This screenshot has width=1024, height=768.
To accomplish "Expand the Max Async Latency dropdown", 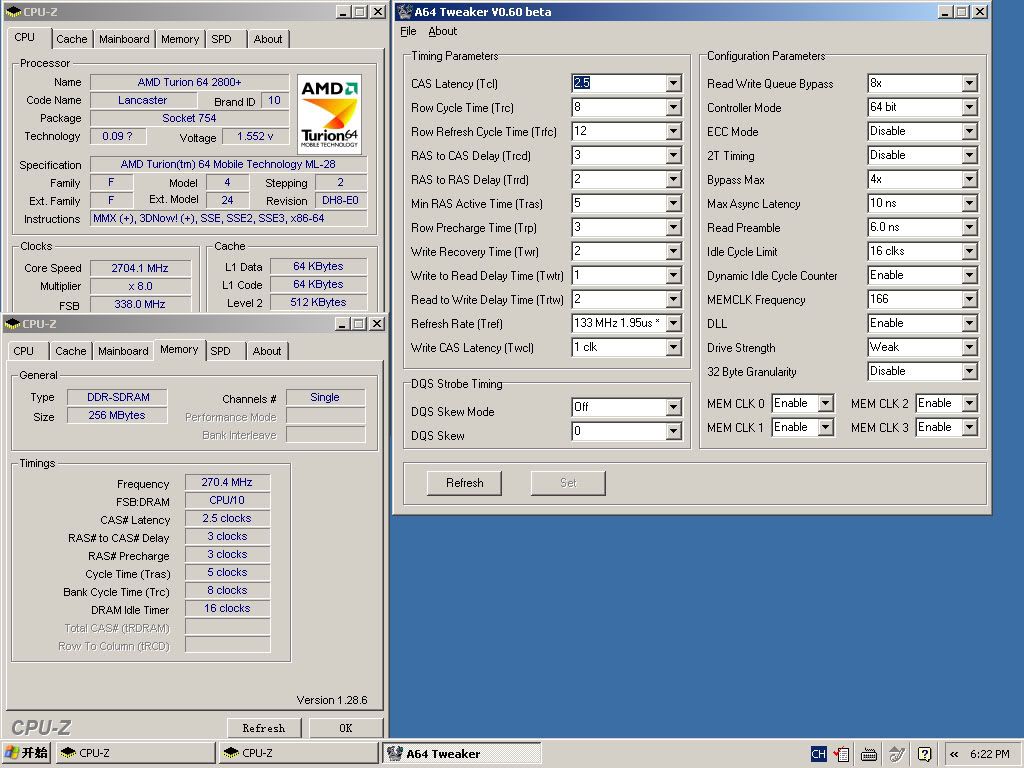I will click(x=969, y=203).
